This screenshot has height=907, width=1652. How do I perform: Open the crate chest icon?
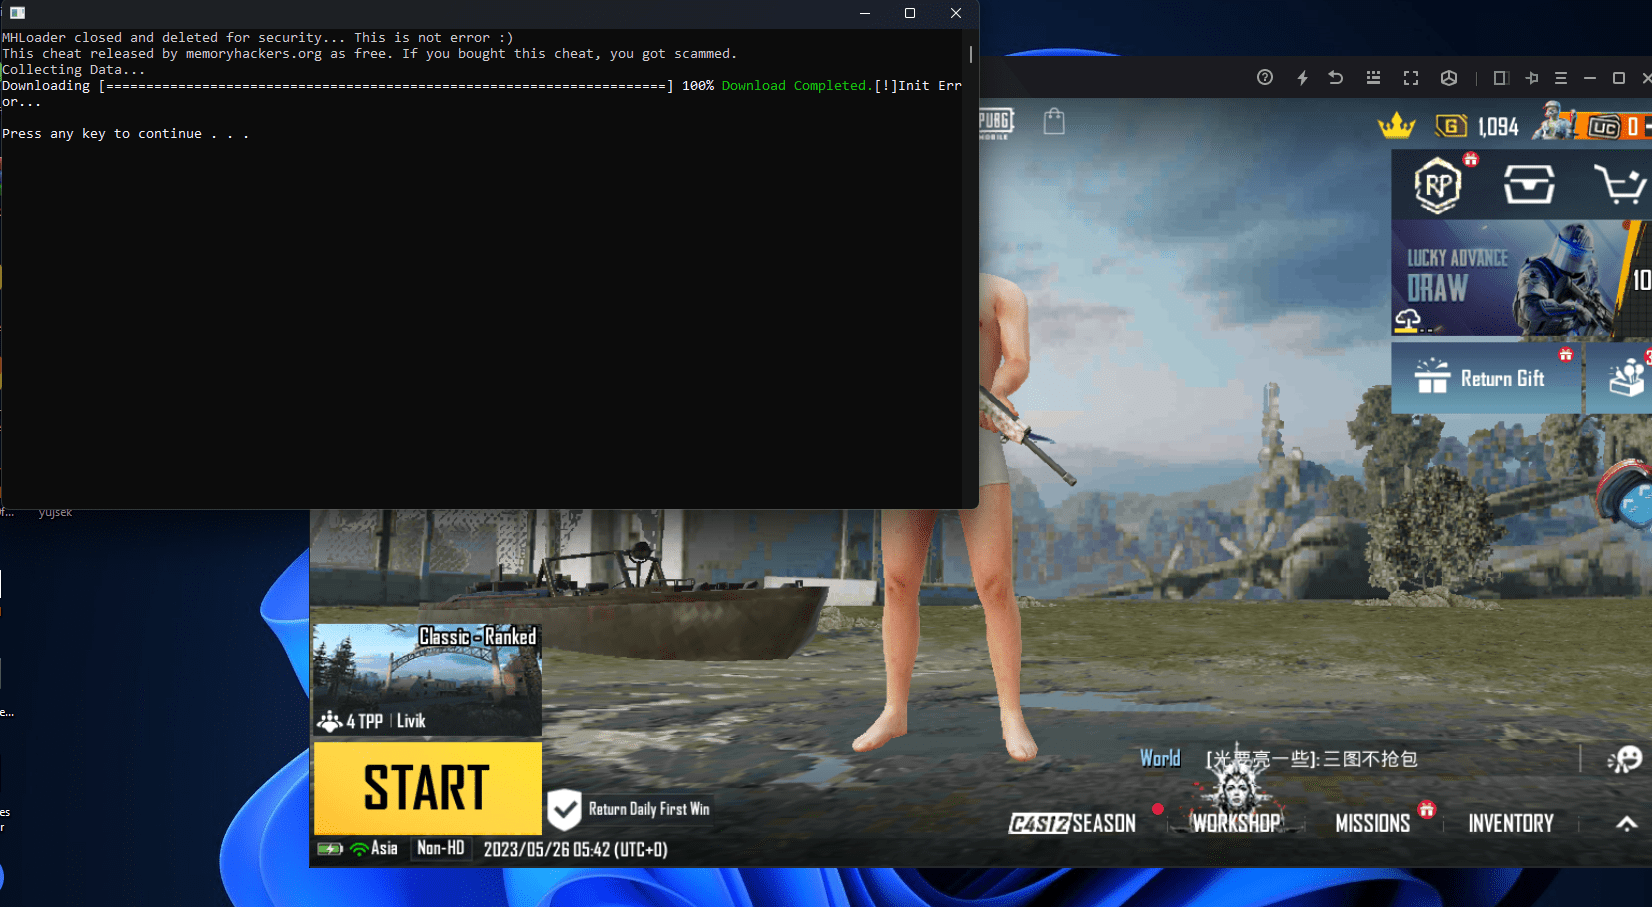pos(1529,185)
